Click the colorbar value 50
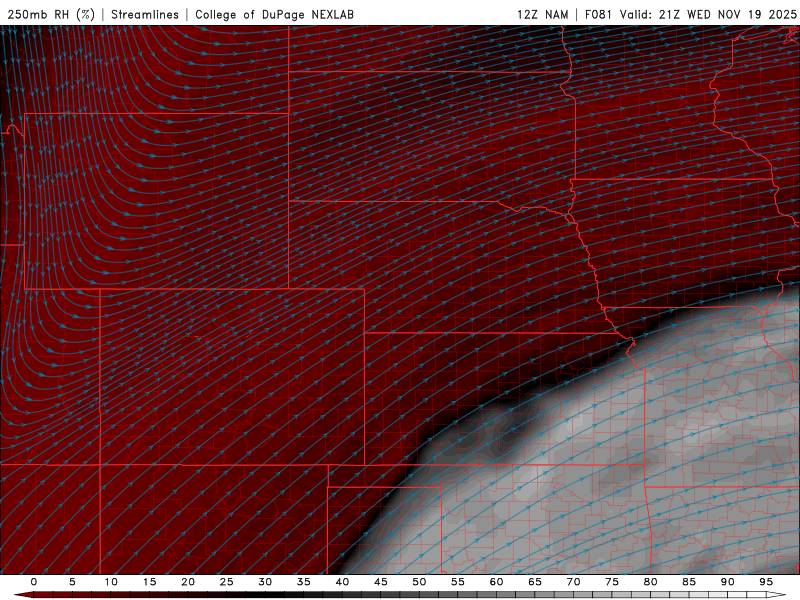 tap(419, 582)
